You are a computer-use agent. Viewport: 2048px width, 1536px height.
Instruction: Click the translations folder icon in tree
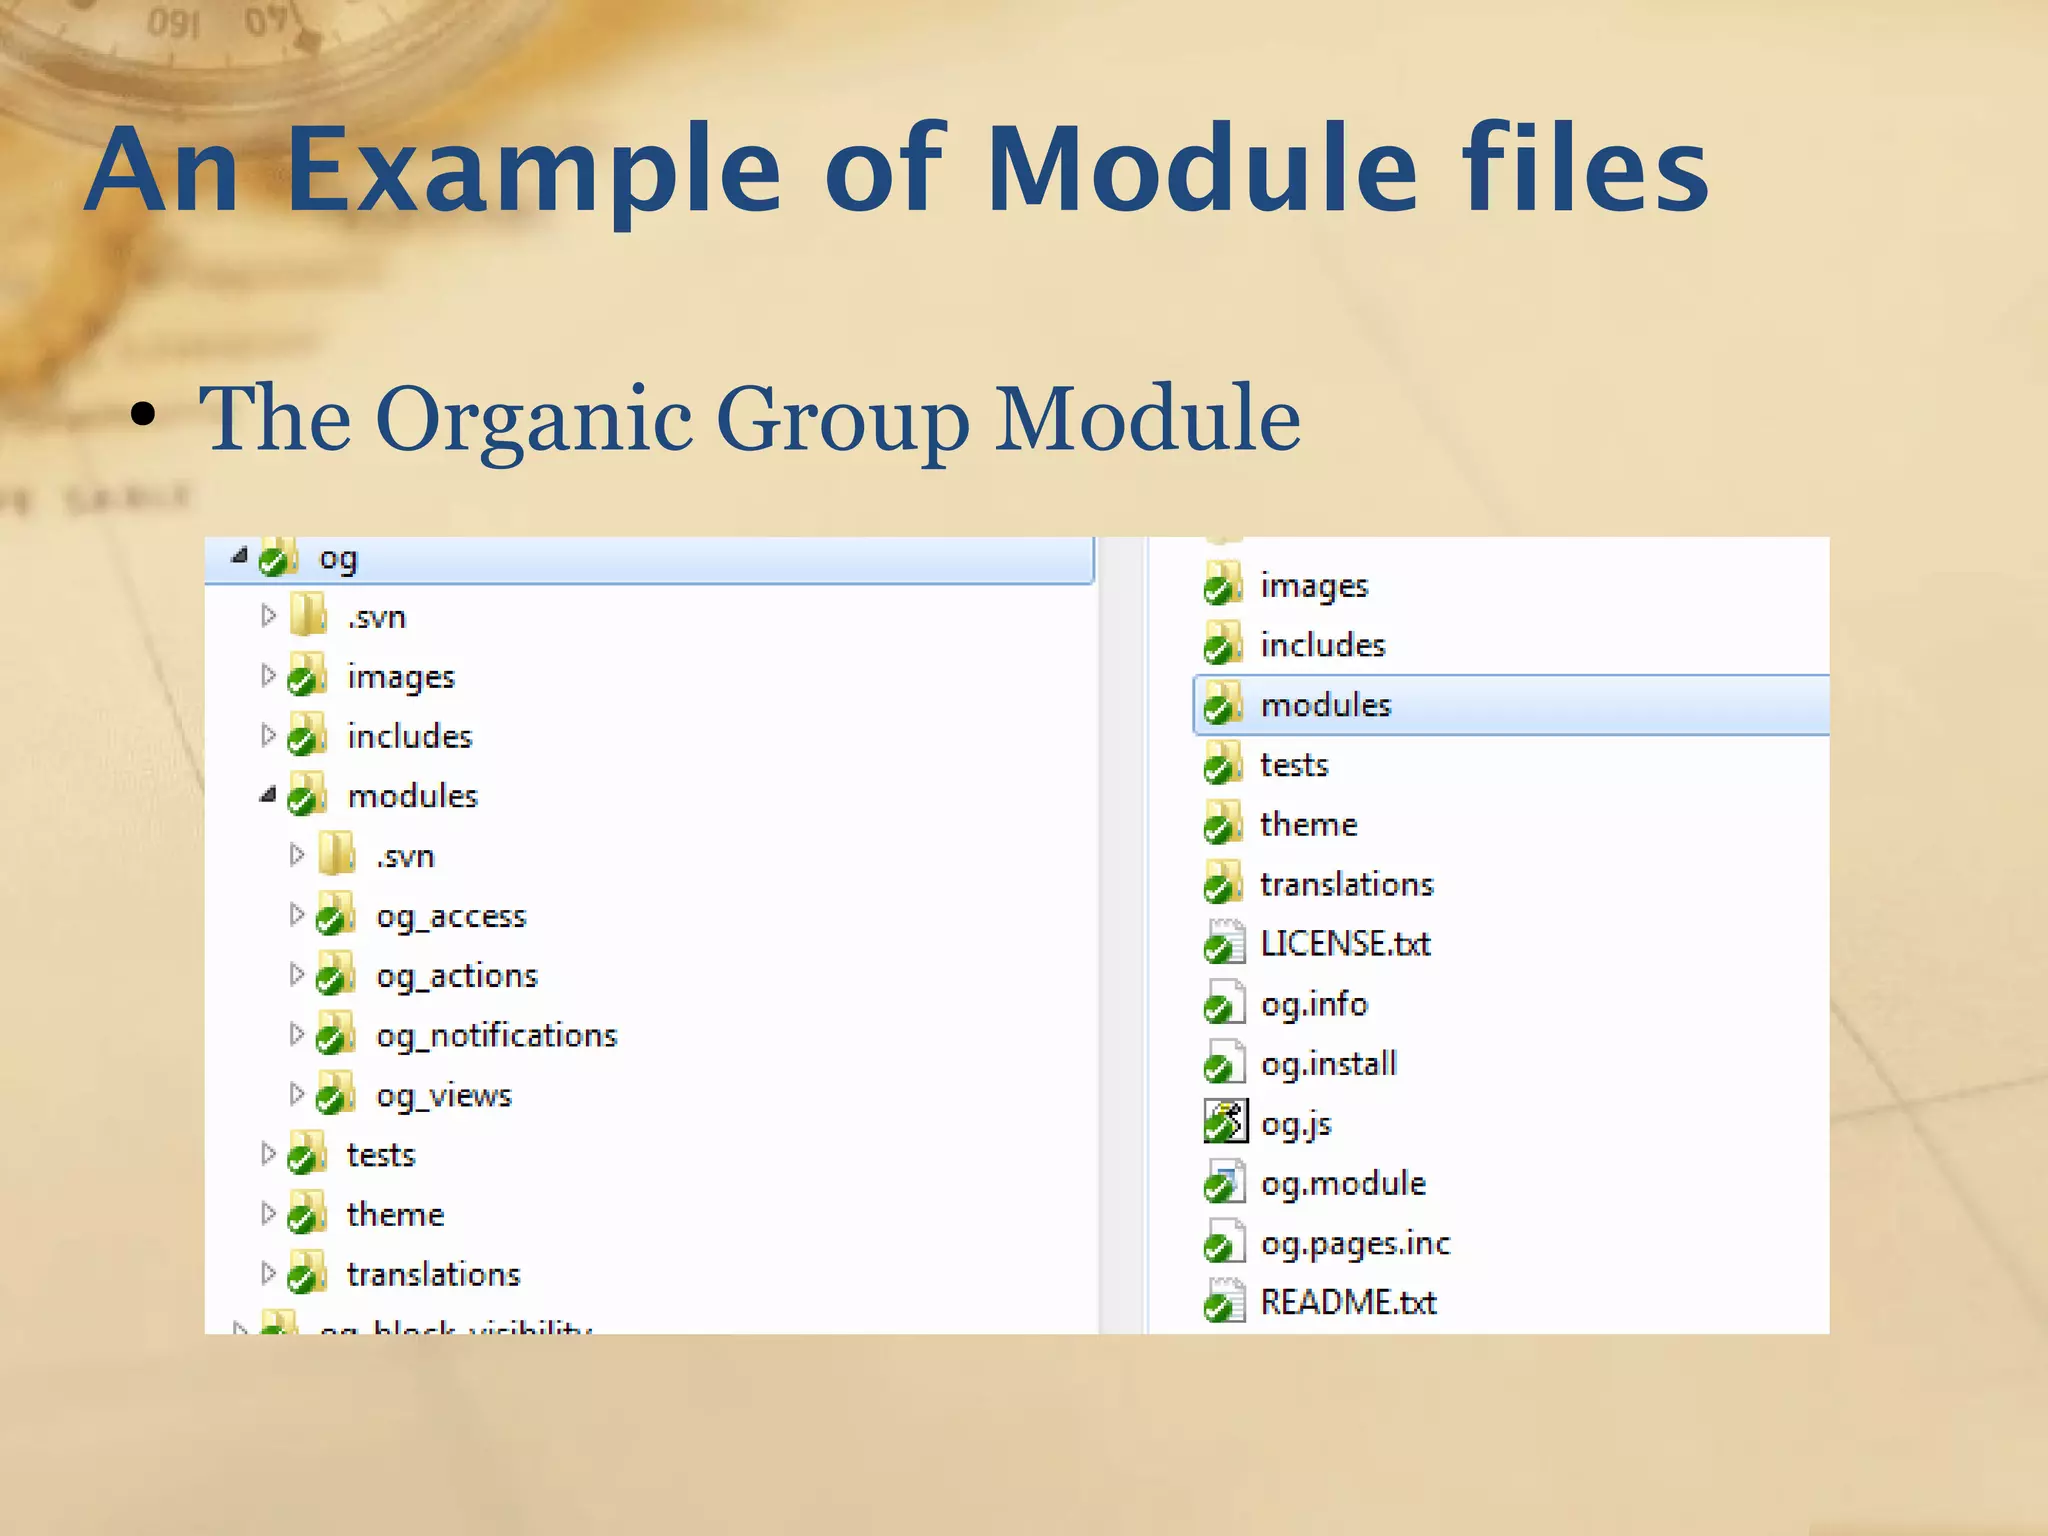tap(307, 1272)
